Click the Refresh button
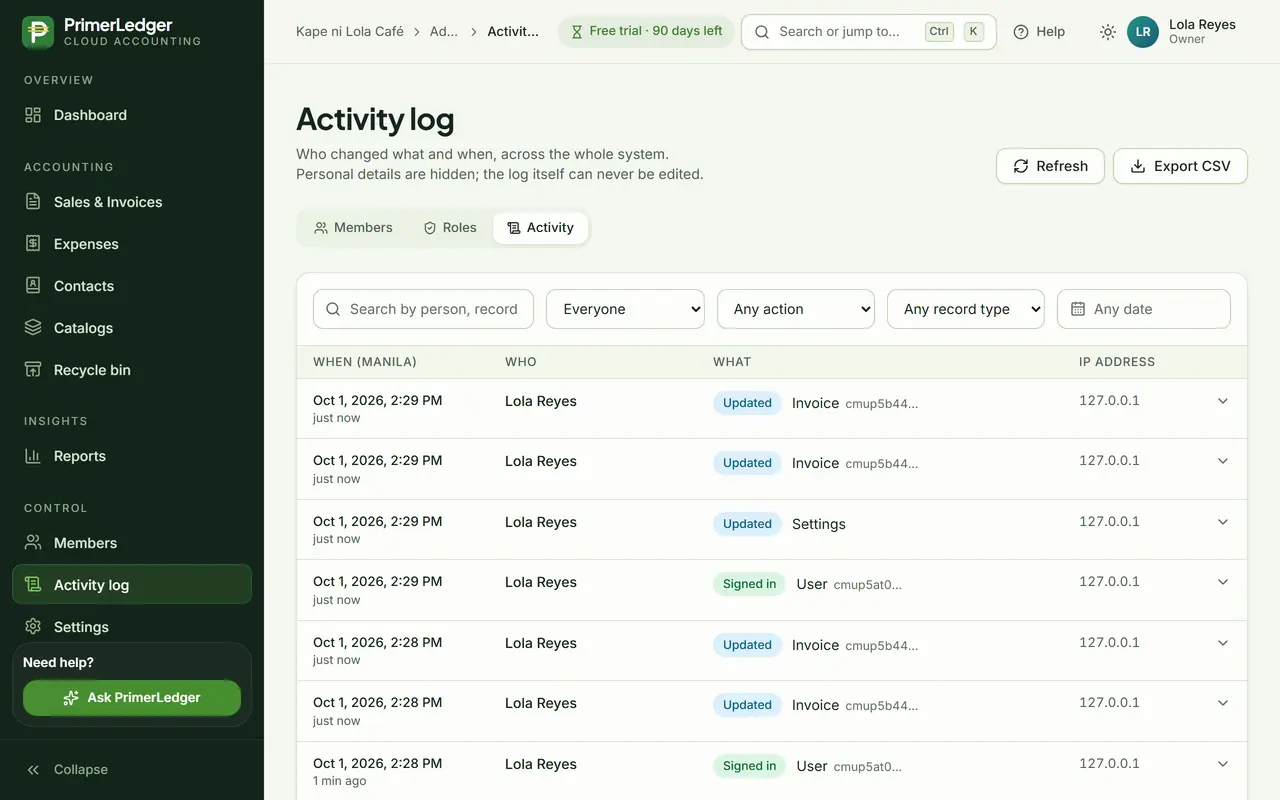1280x800 pixels. coord(1050,166)
